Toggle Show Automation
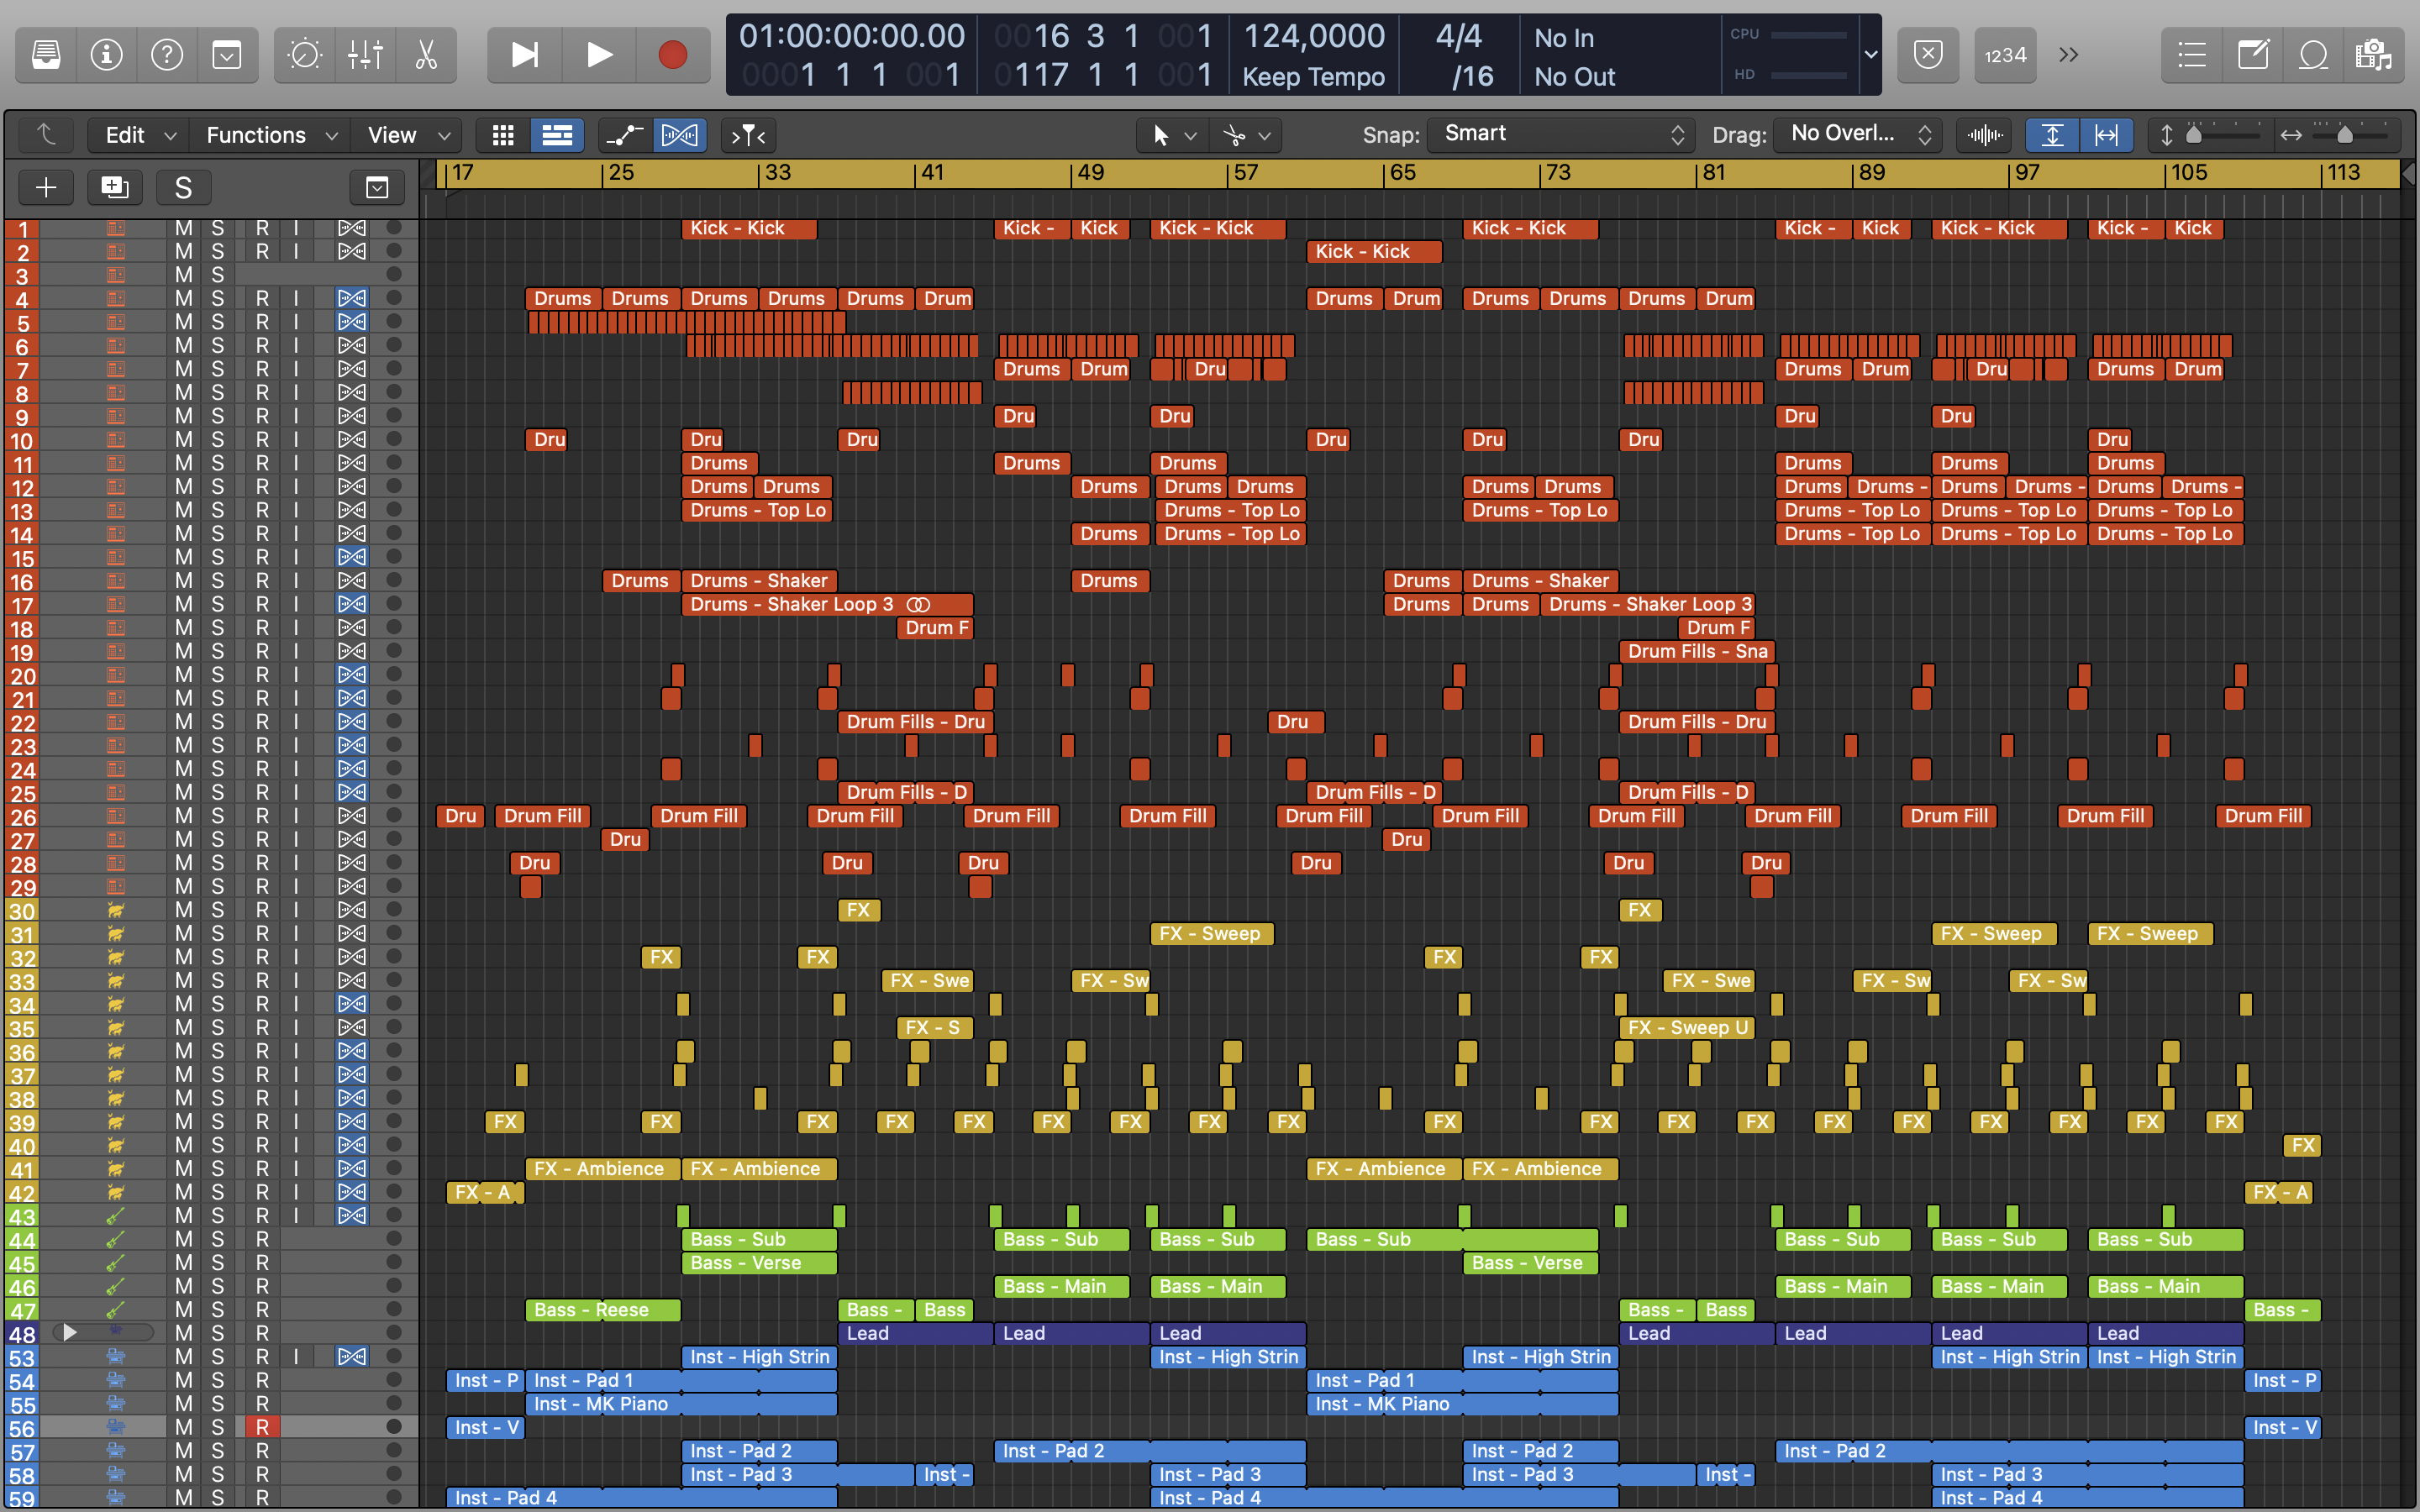The width and height of the screenshot is (2420, 1512). tap(625, 135)
